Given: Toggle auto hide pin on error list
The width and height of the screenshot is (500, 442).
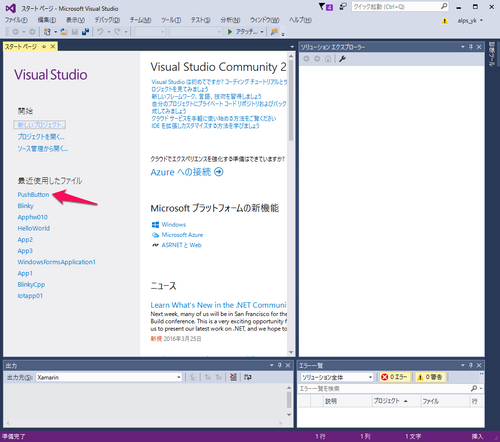Looking at the screenshot, I should [x=471, y=366].
